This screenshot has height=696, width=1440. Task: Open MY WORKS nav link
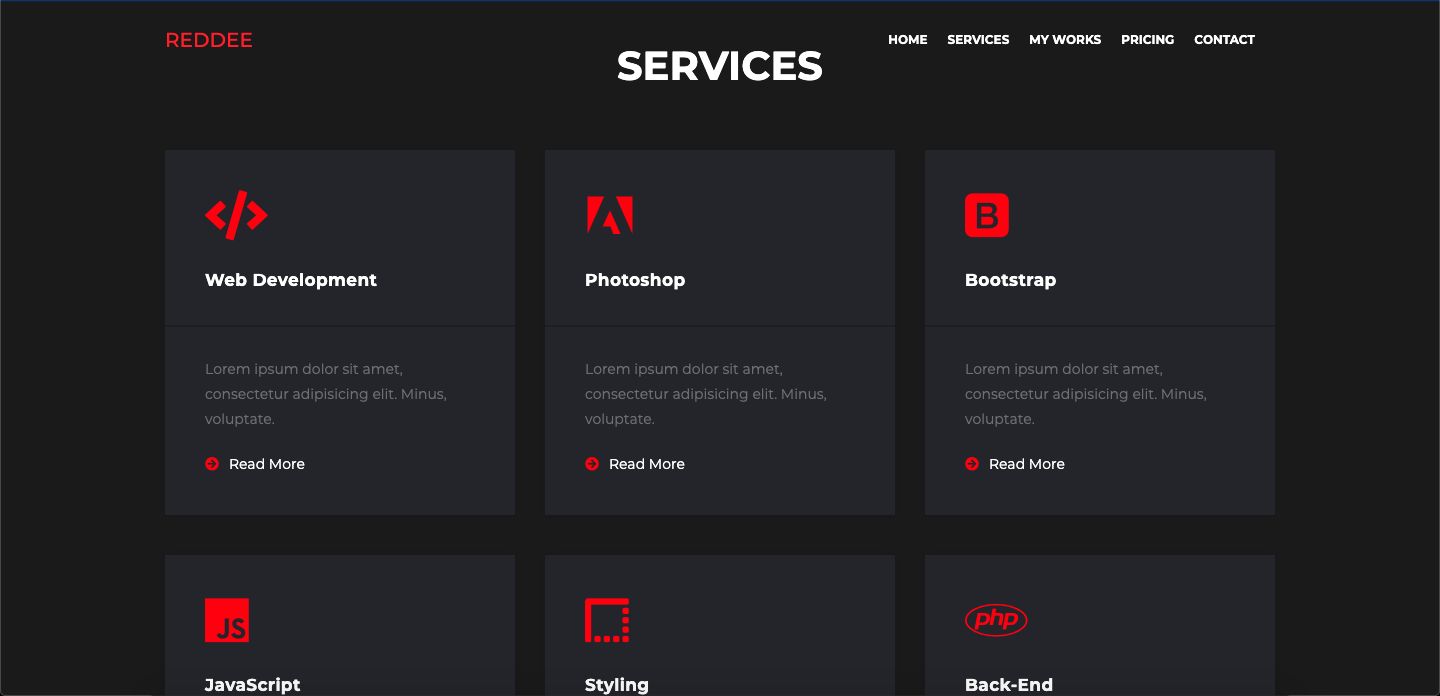point(1065,40)
